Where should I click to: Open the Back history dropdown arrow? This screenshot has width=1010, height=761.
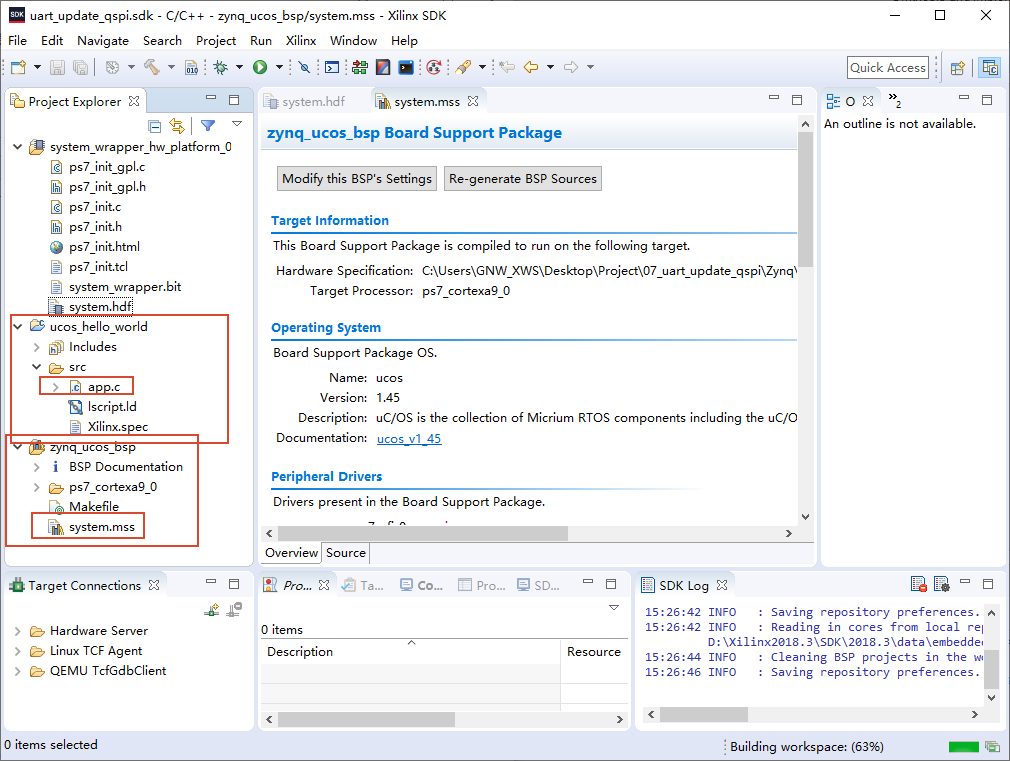tap(551, 67)
